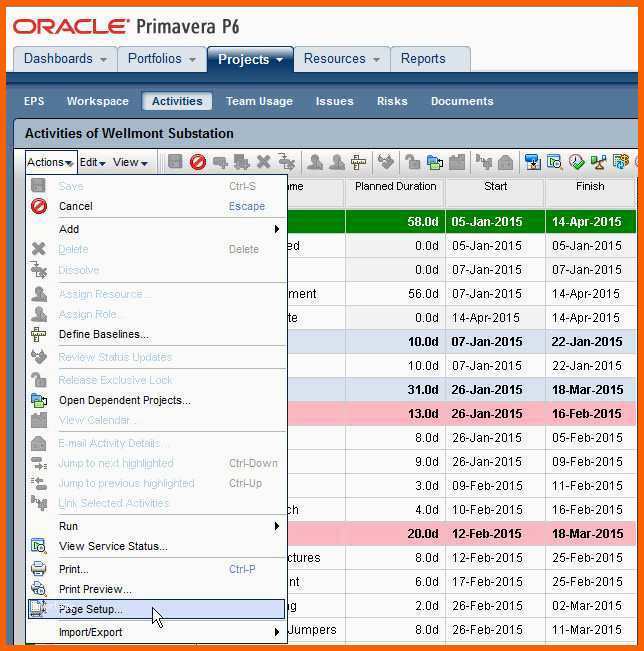Click start date 12-Feb-2015 in pink row

click(x=495, y=534)
